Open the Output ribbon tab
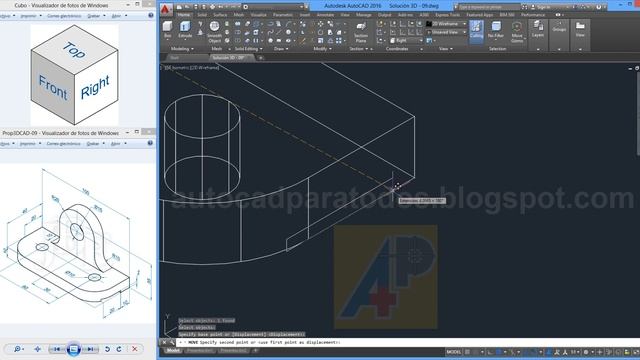Viewport: 640px width, 360px height. coord(384,15)
